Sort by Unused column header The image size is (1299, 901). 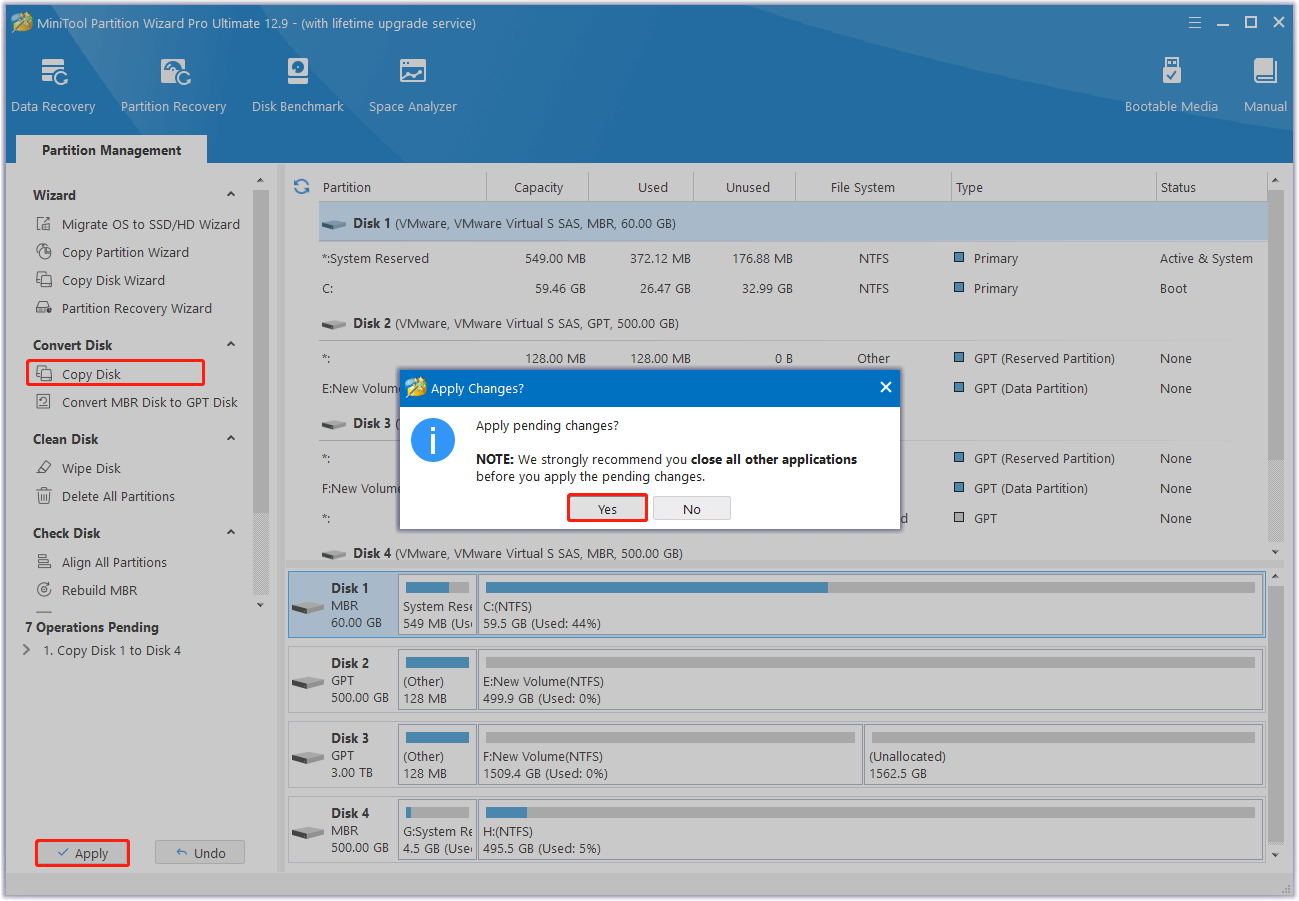tap(747, 187)
